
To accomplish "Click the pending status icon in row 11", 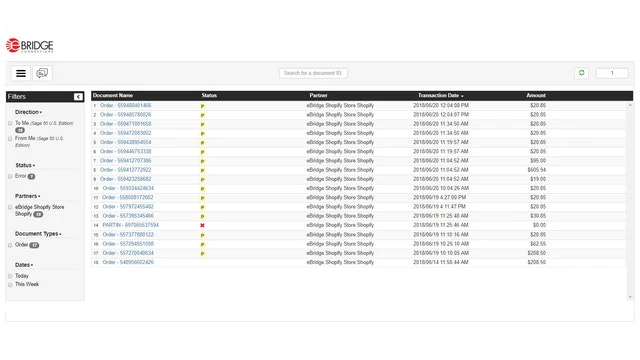I will (202, 198).
